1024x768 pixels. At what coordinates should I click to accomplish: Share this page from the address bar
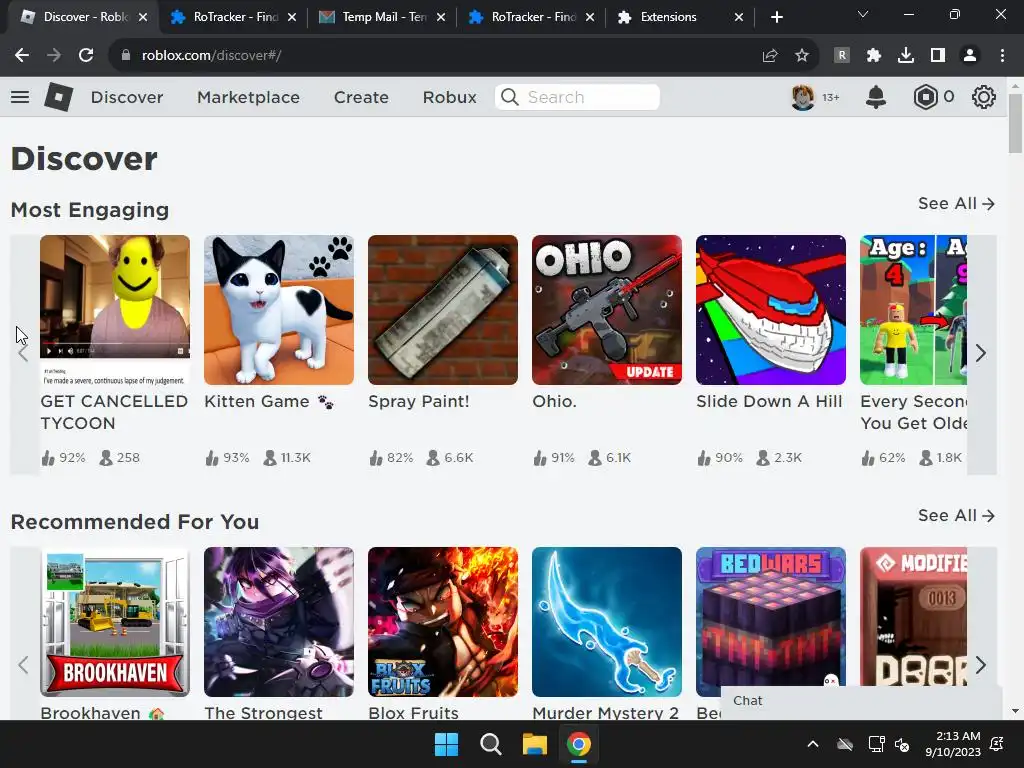coord(770,56)
